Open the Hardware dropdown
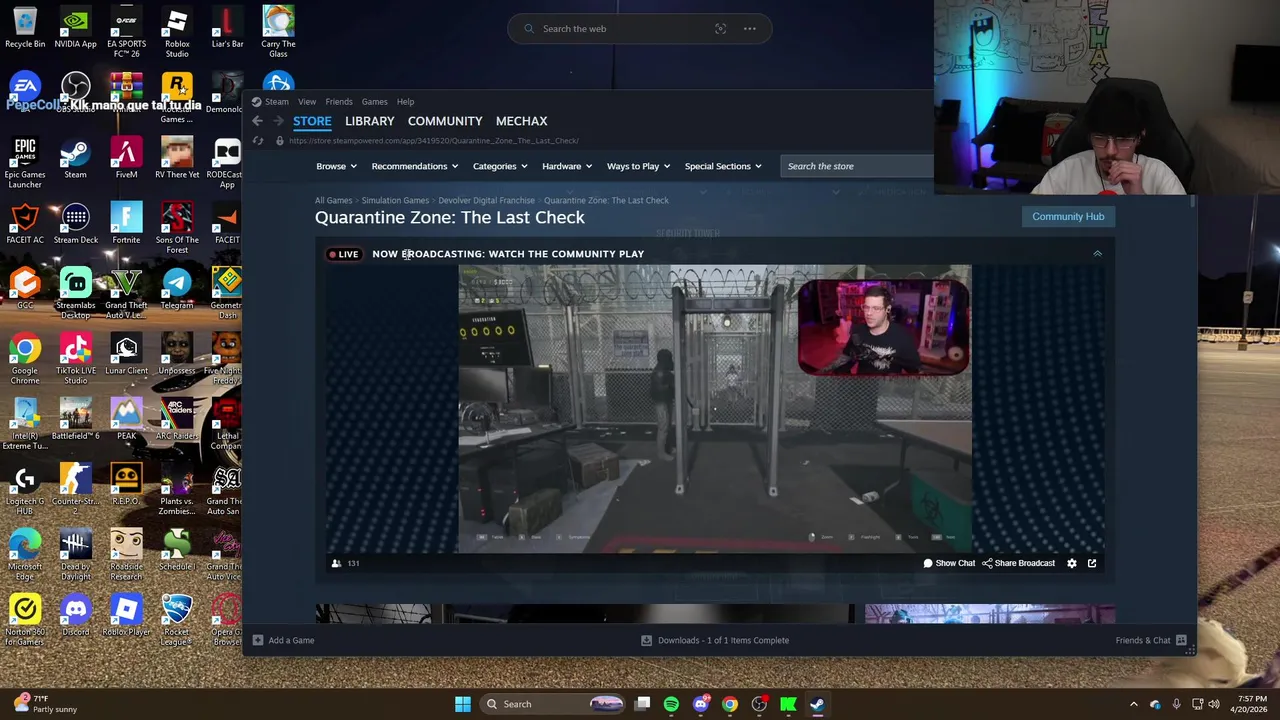This screenshot has height=720, width=1280. [566, 166]
